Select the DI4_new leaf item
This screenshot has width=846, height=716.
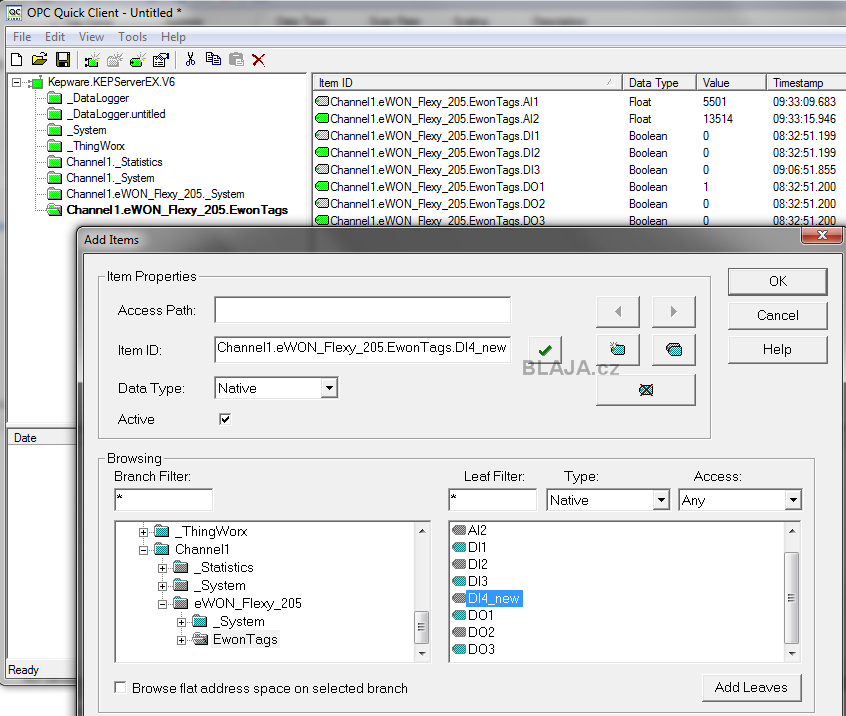[x=493, y=598]
